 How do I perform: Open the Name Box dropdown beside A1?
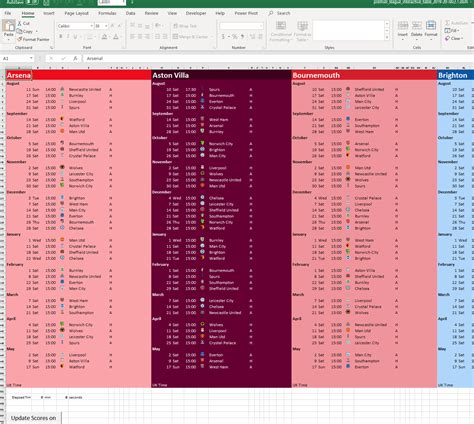click(31, 58)
